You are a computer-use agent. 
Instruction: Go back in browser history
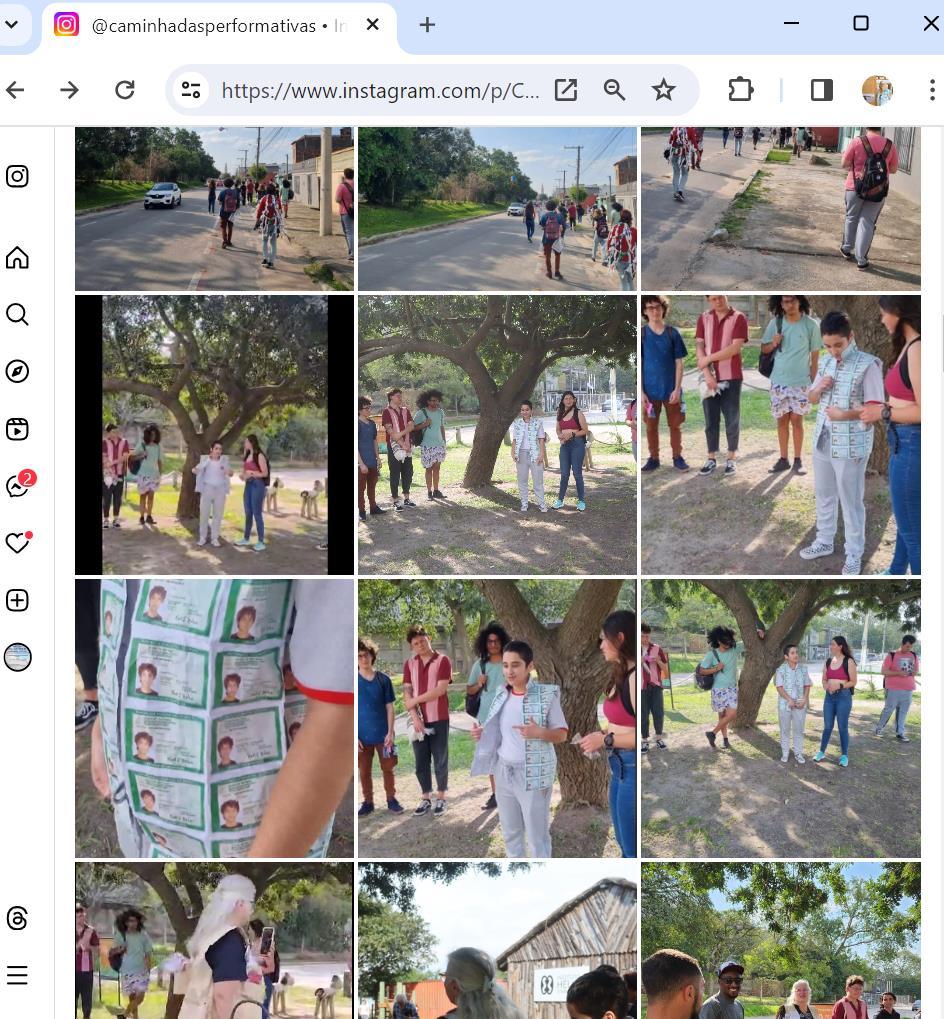pyautogui.click(x=16, y=90)
